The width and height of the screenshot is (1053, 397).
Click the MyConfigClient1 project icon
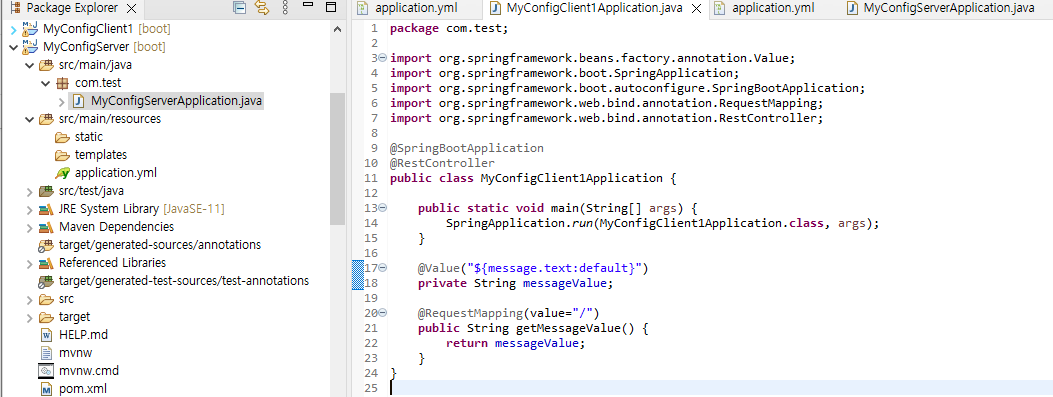click(30, 29)
